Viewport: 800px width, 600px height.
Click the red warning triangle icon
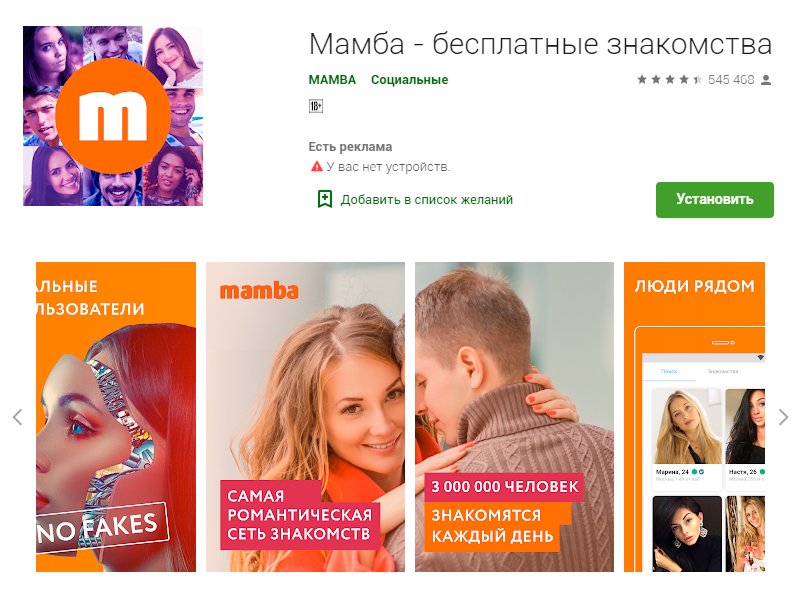[x=316, y=166]
